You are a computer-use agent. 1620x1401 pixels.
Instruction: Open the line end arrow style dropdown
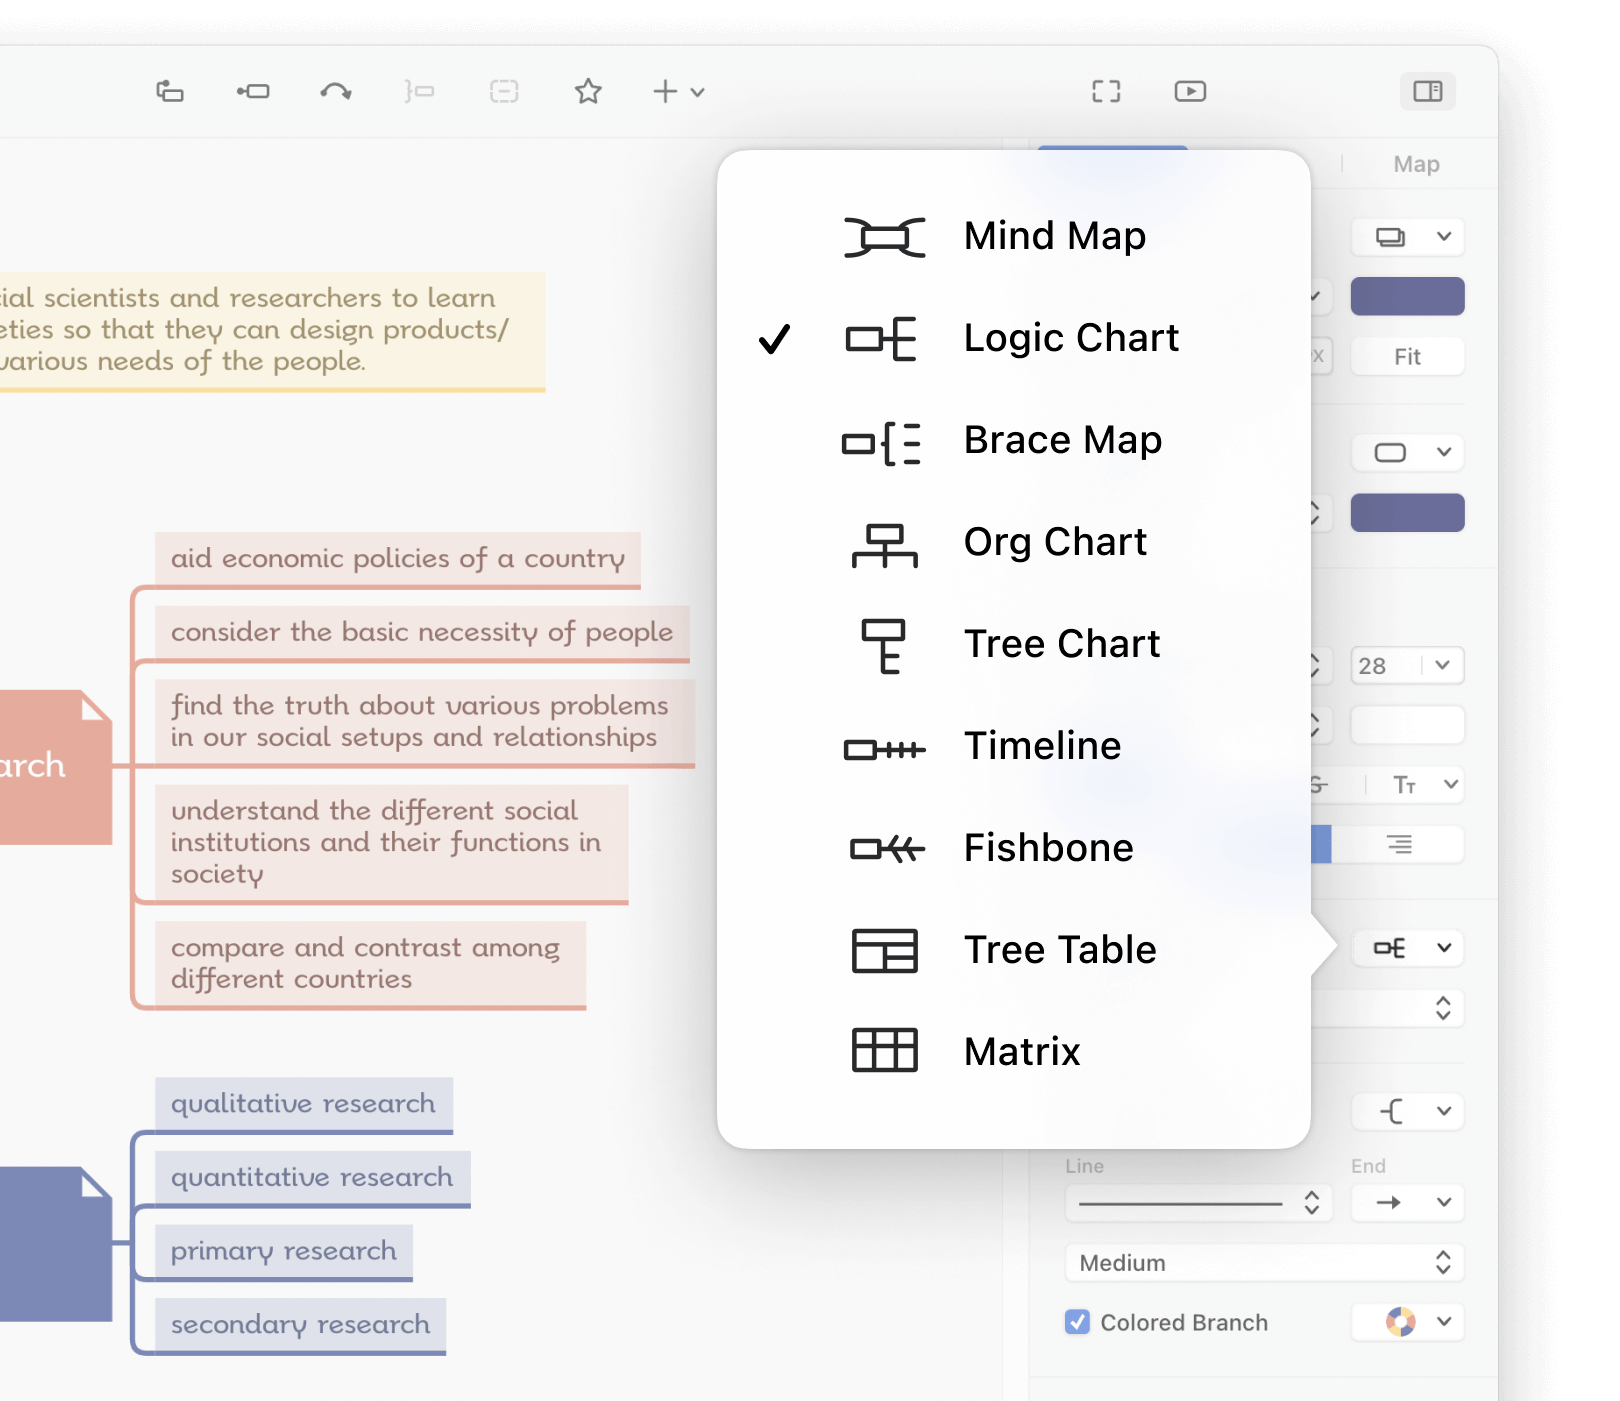[x=1407, y=1203]
